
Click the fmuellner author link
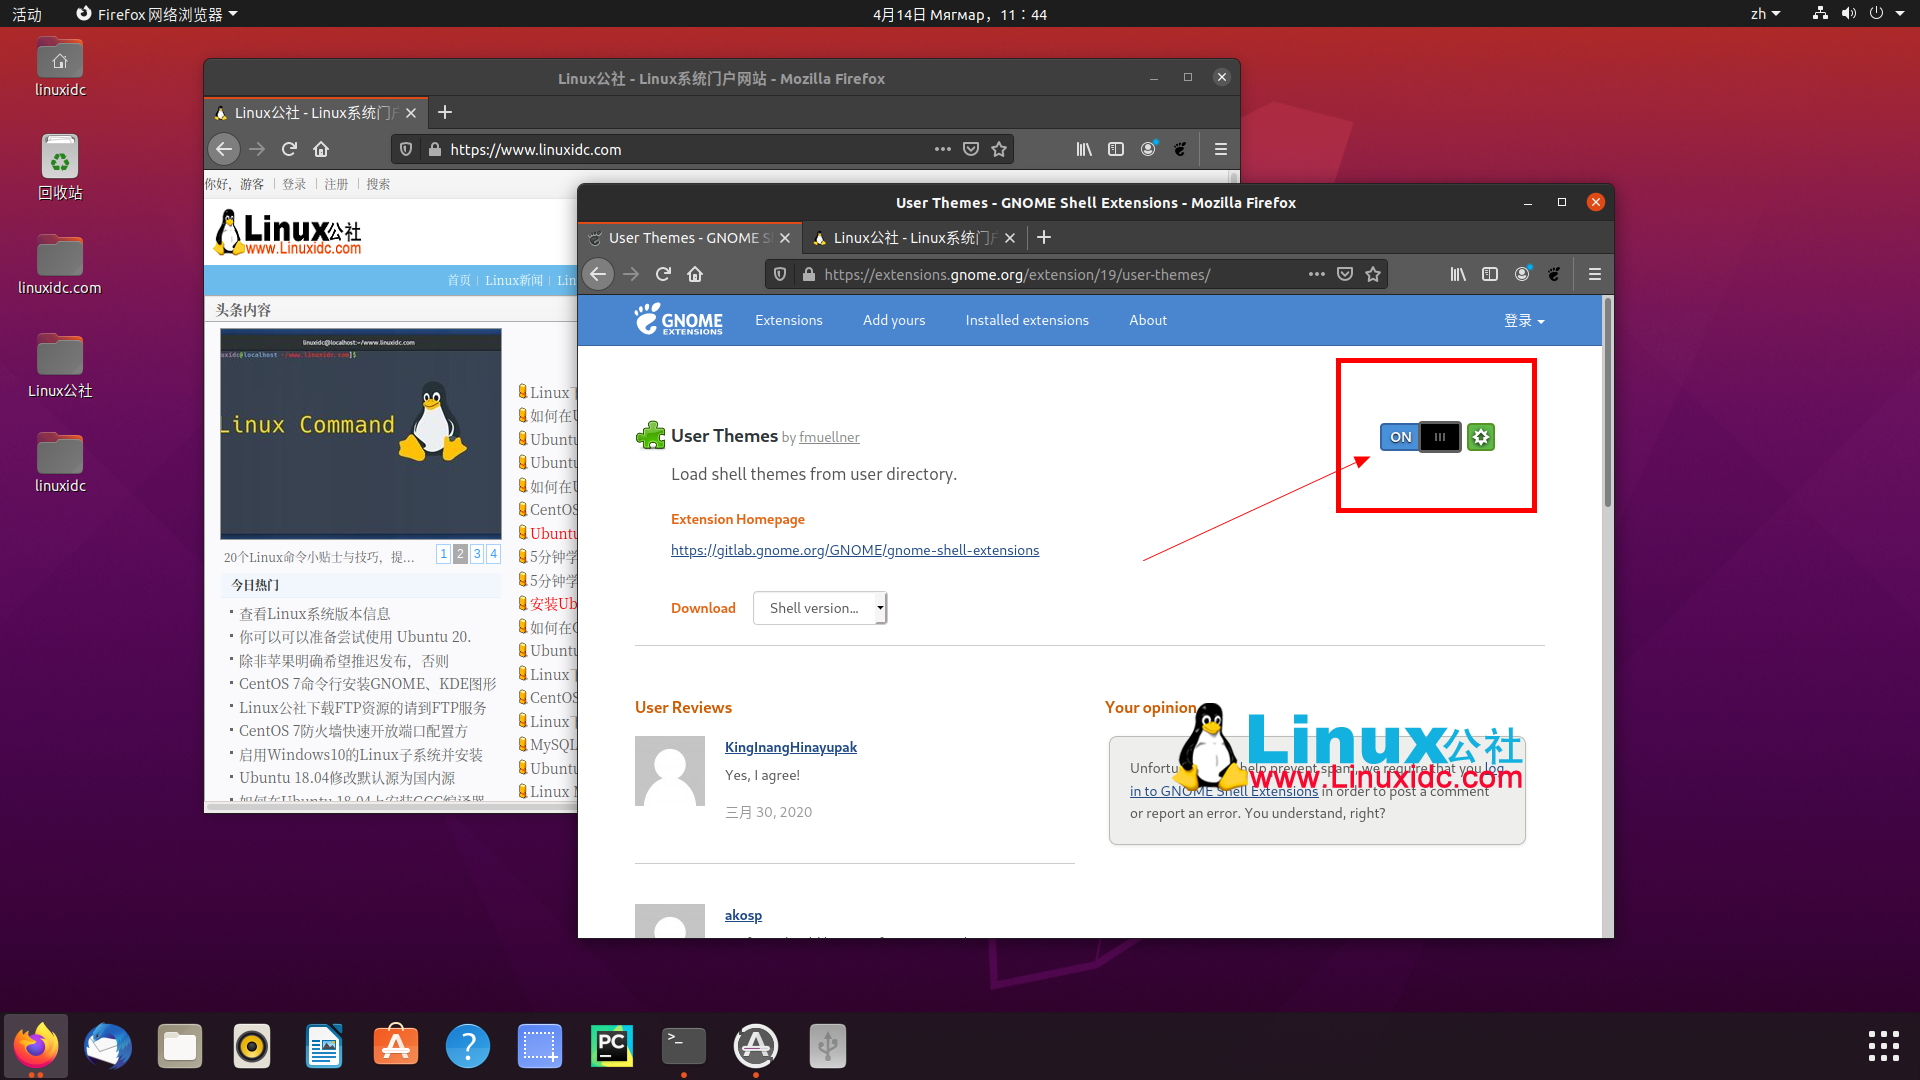pos(829,437)
